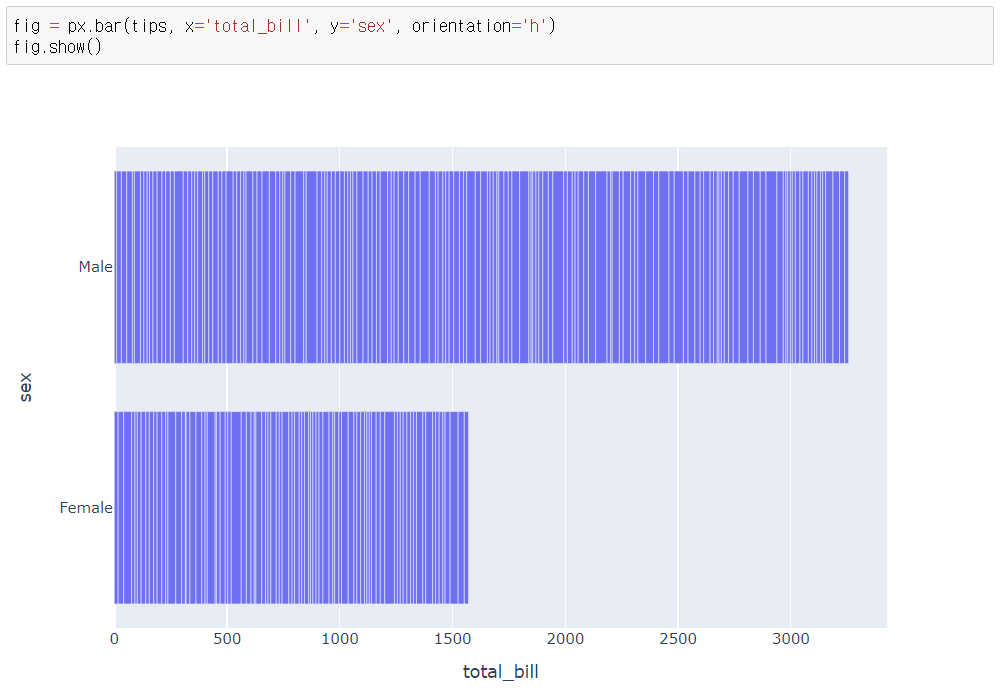
Task: Click the 'Male' y-axis label
Action: pos(96,267)
